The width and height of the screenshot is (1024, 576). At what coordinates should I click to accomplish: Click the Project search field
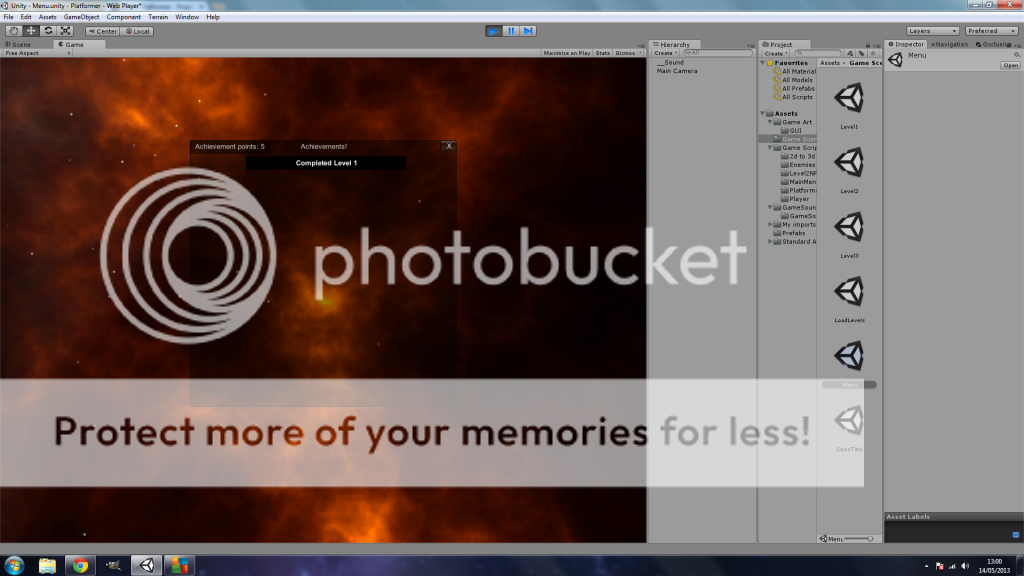point(818,53)
